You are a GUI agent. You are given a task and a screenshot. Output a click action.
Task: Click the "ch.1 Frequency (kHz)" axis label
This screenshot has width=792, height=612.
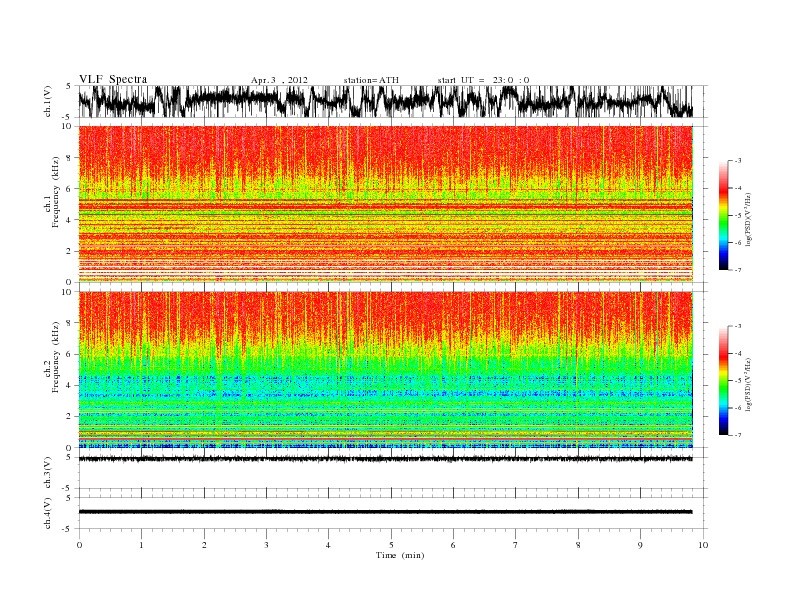click(52, 192)
